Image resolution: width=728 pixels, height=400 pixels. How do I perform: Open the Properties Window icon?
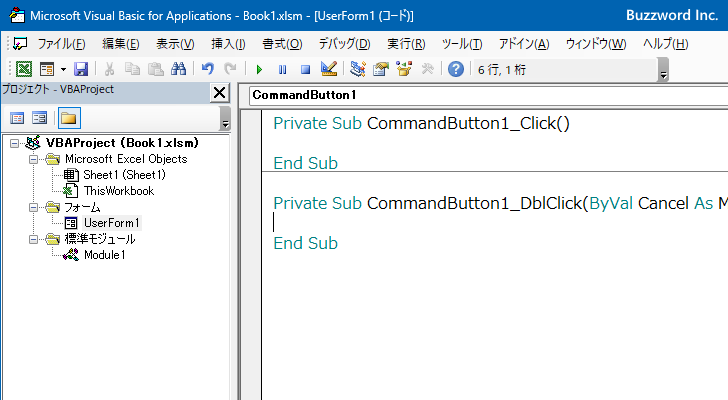pos(381,69)
